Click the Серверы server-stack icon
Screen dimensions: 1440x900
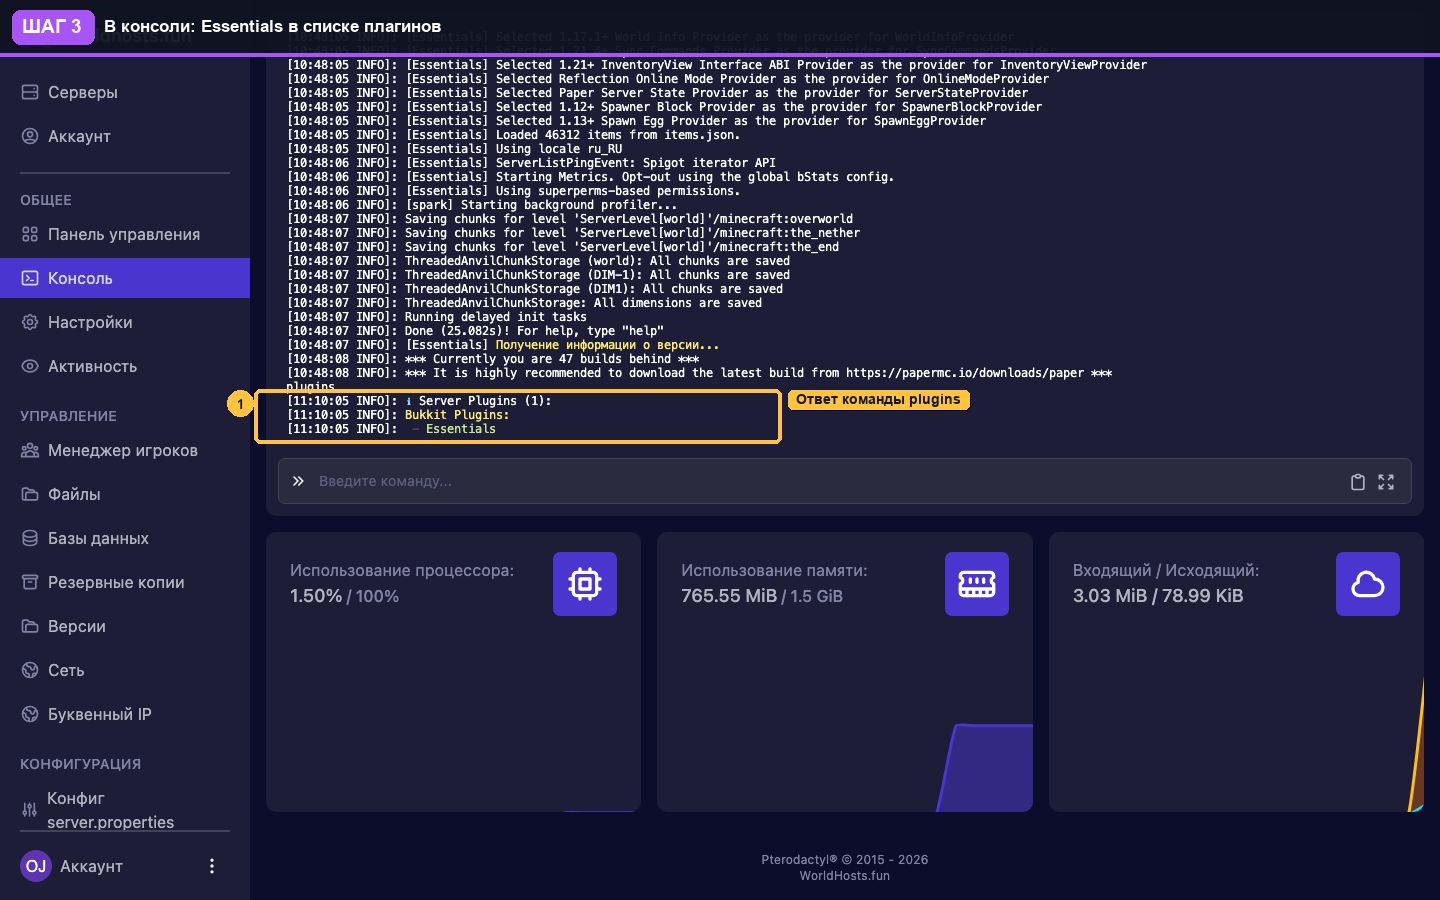pyautogui.click(x=30, y=92)
